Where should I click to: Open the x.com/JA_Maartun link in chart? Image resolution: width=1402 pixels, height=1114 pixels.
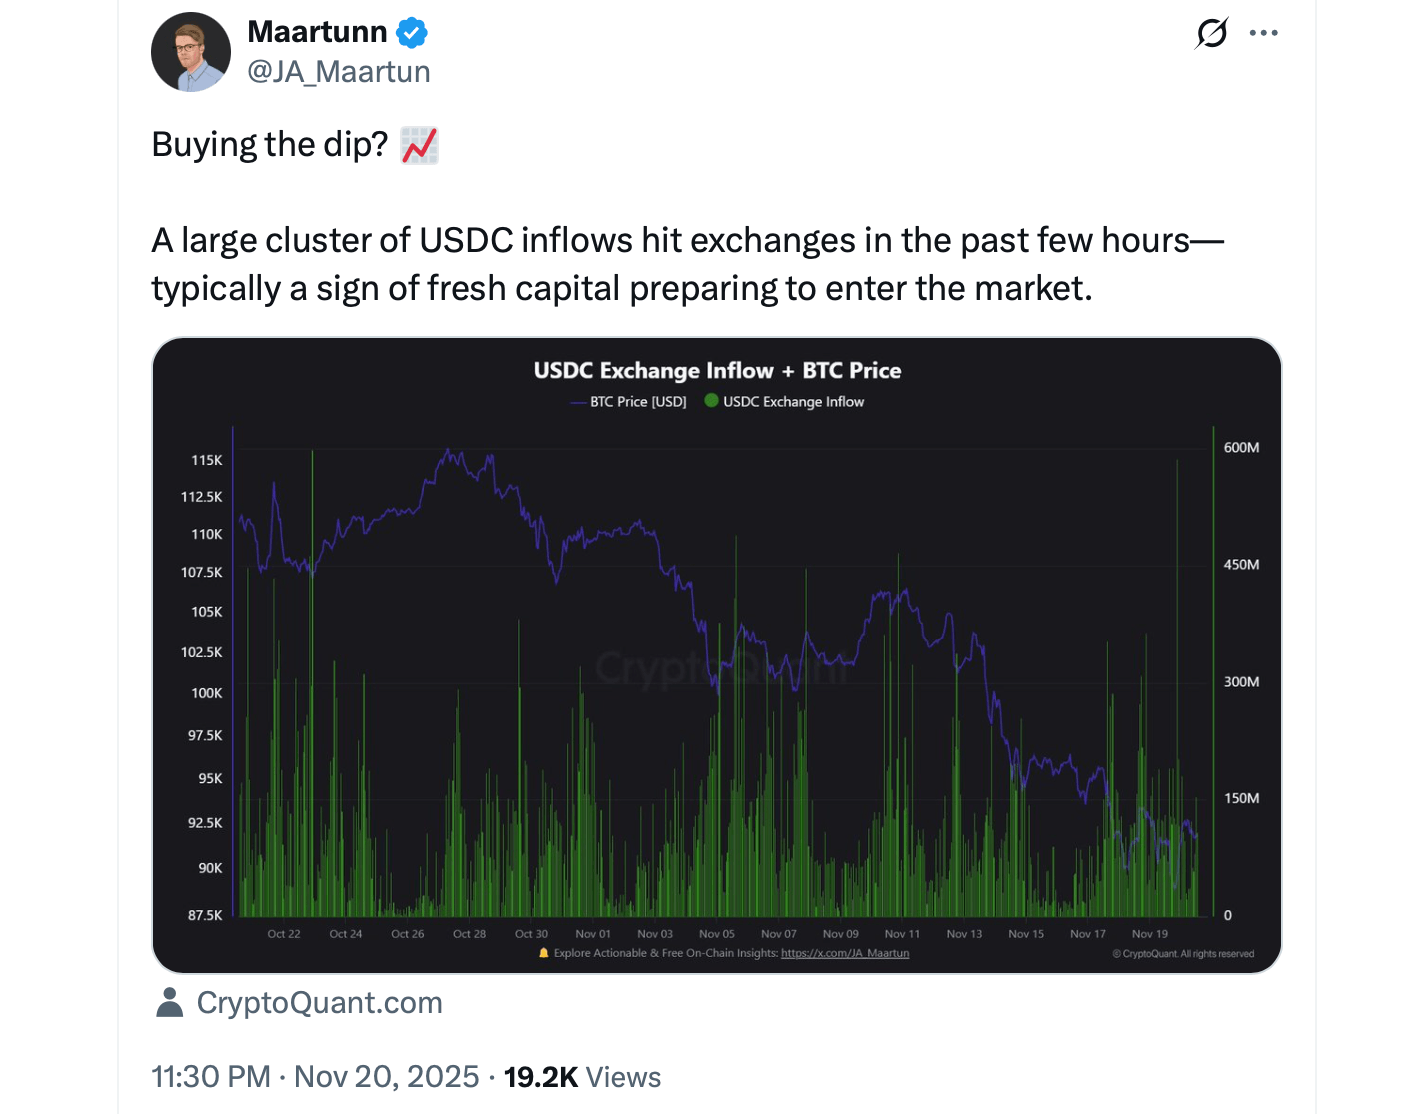[x=845, y=953]
